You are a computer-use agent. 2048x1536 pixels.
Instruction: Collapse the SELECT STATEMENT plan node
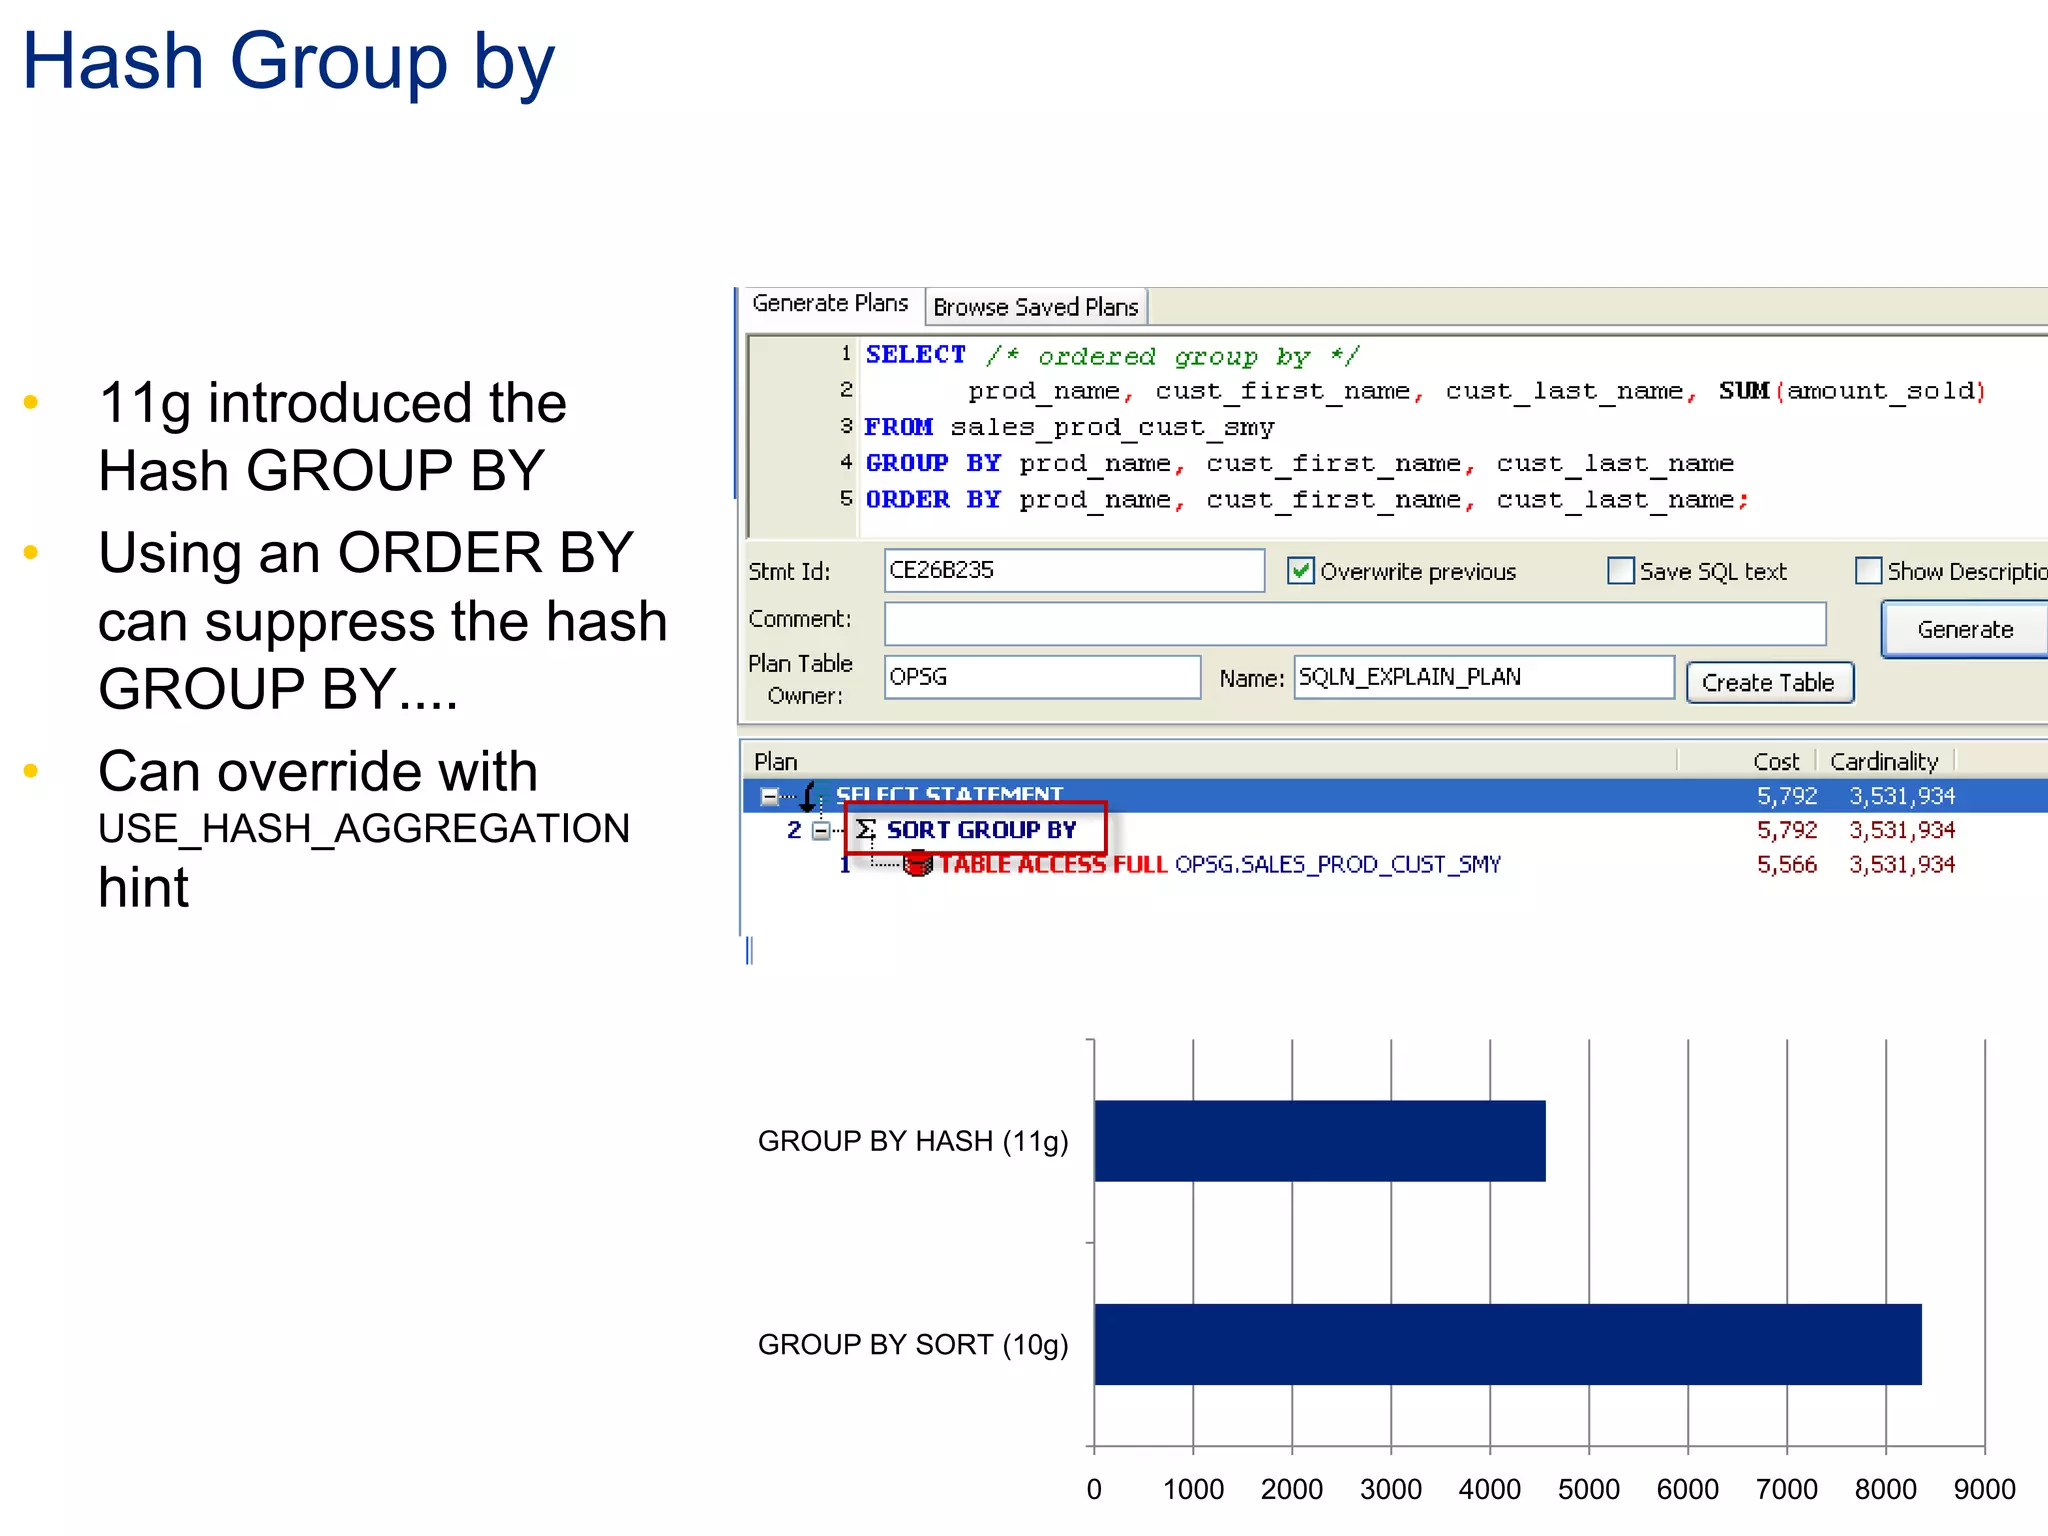point(770,797)
